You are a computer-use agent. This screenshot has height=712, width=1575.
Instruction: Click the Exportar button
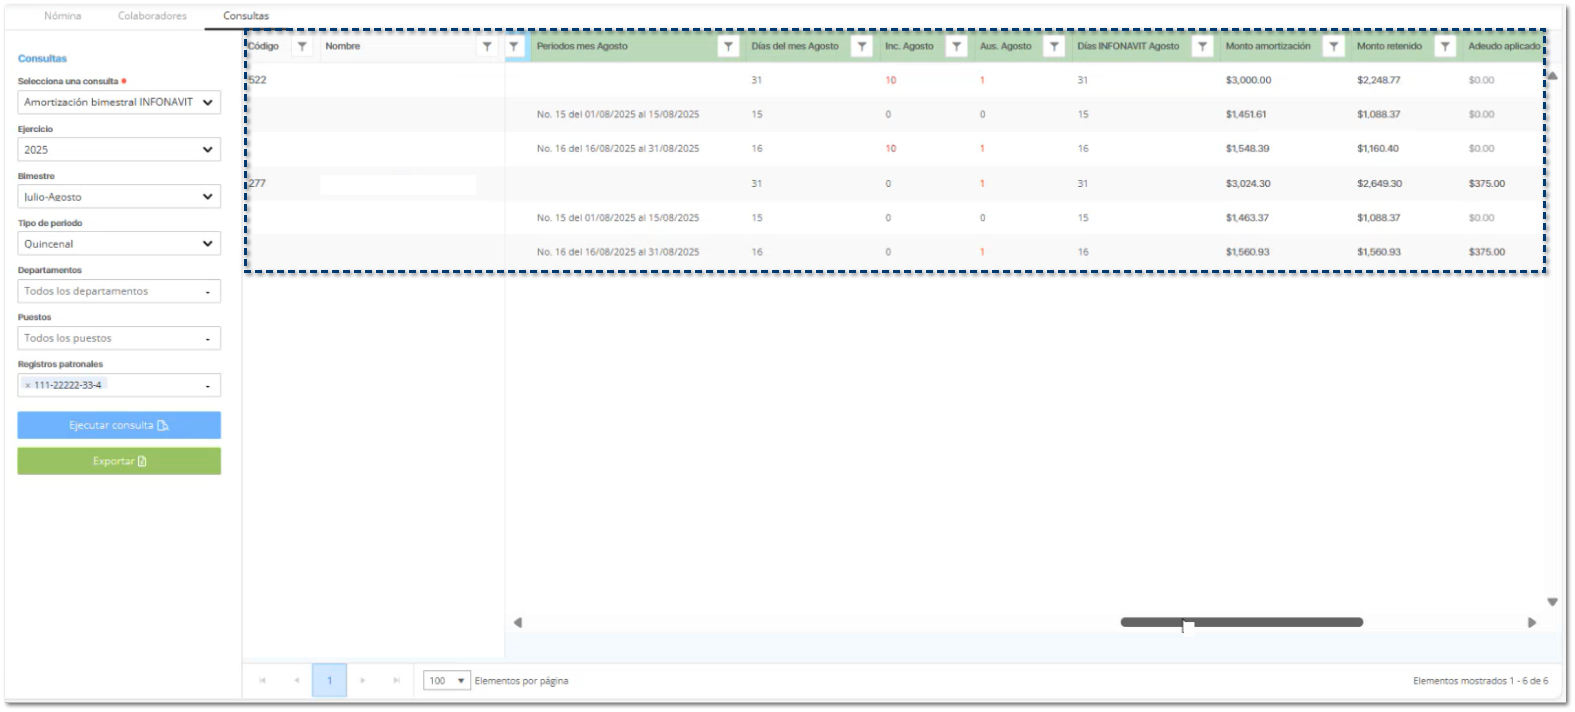point(119,461)
